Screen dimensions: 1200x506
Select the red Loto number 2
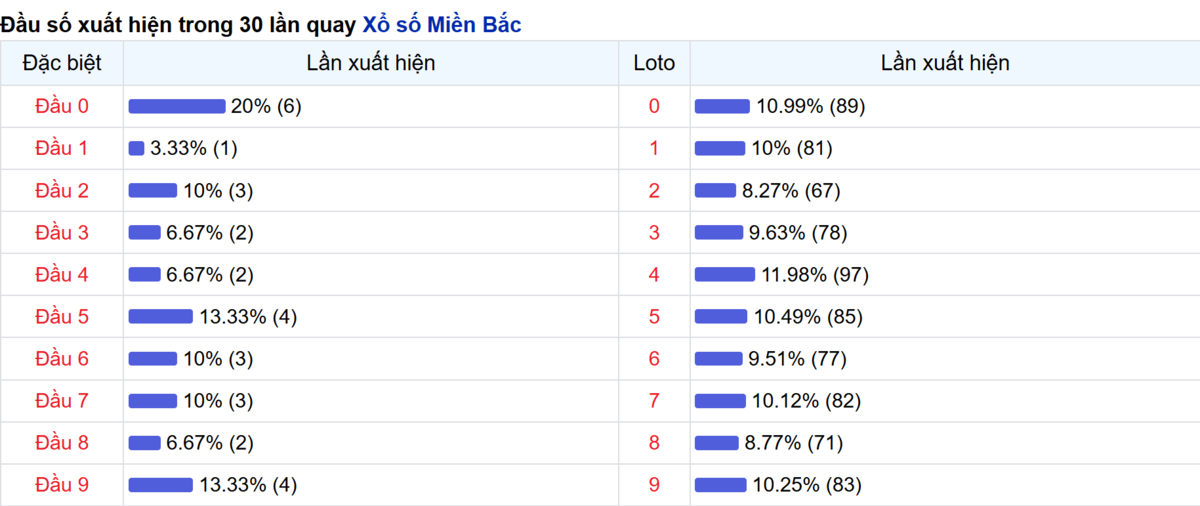coord(654,191)
